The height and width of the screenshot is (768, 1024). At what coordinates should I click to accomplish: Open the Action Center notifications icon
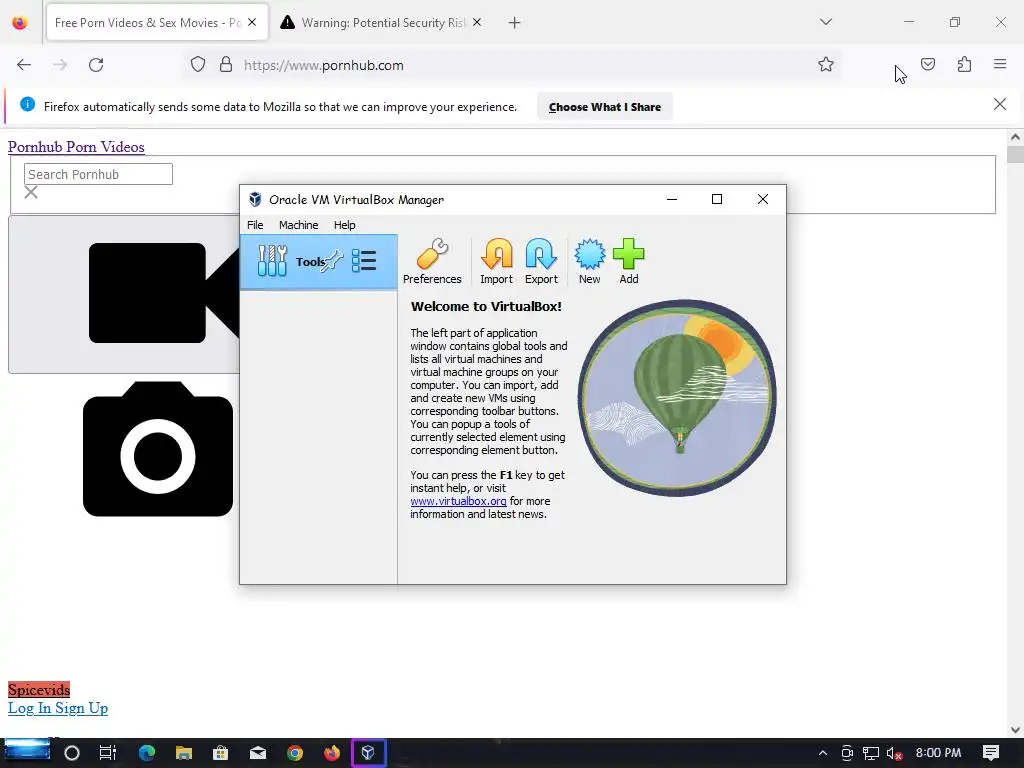tap(991, 753)
